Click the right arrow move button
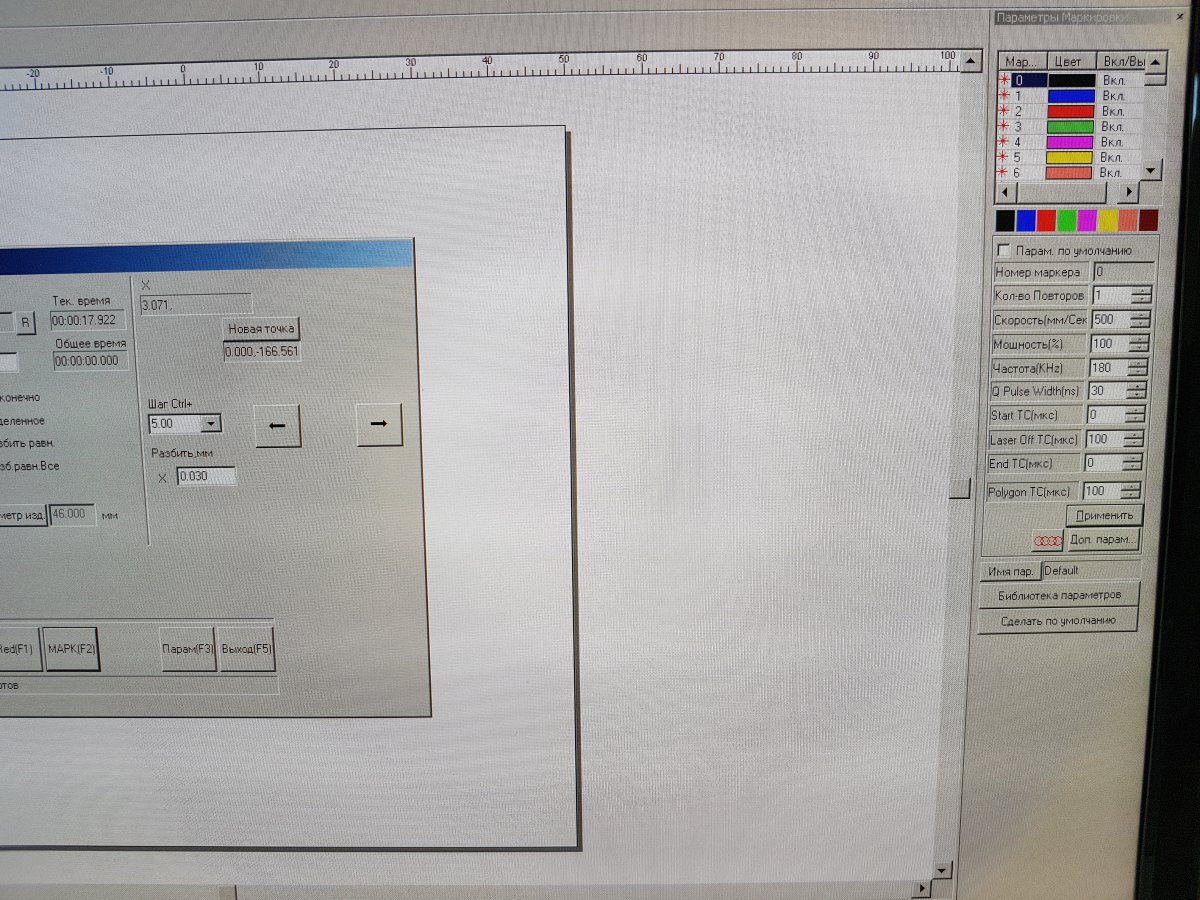 379,425
